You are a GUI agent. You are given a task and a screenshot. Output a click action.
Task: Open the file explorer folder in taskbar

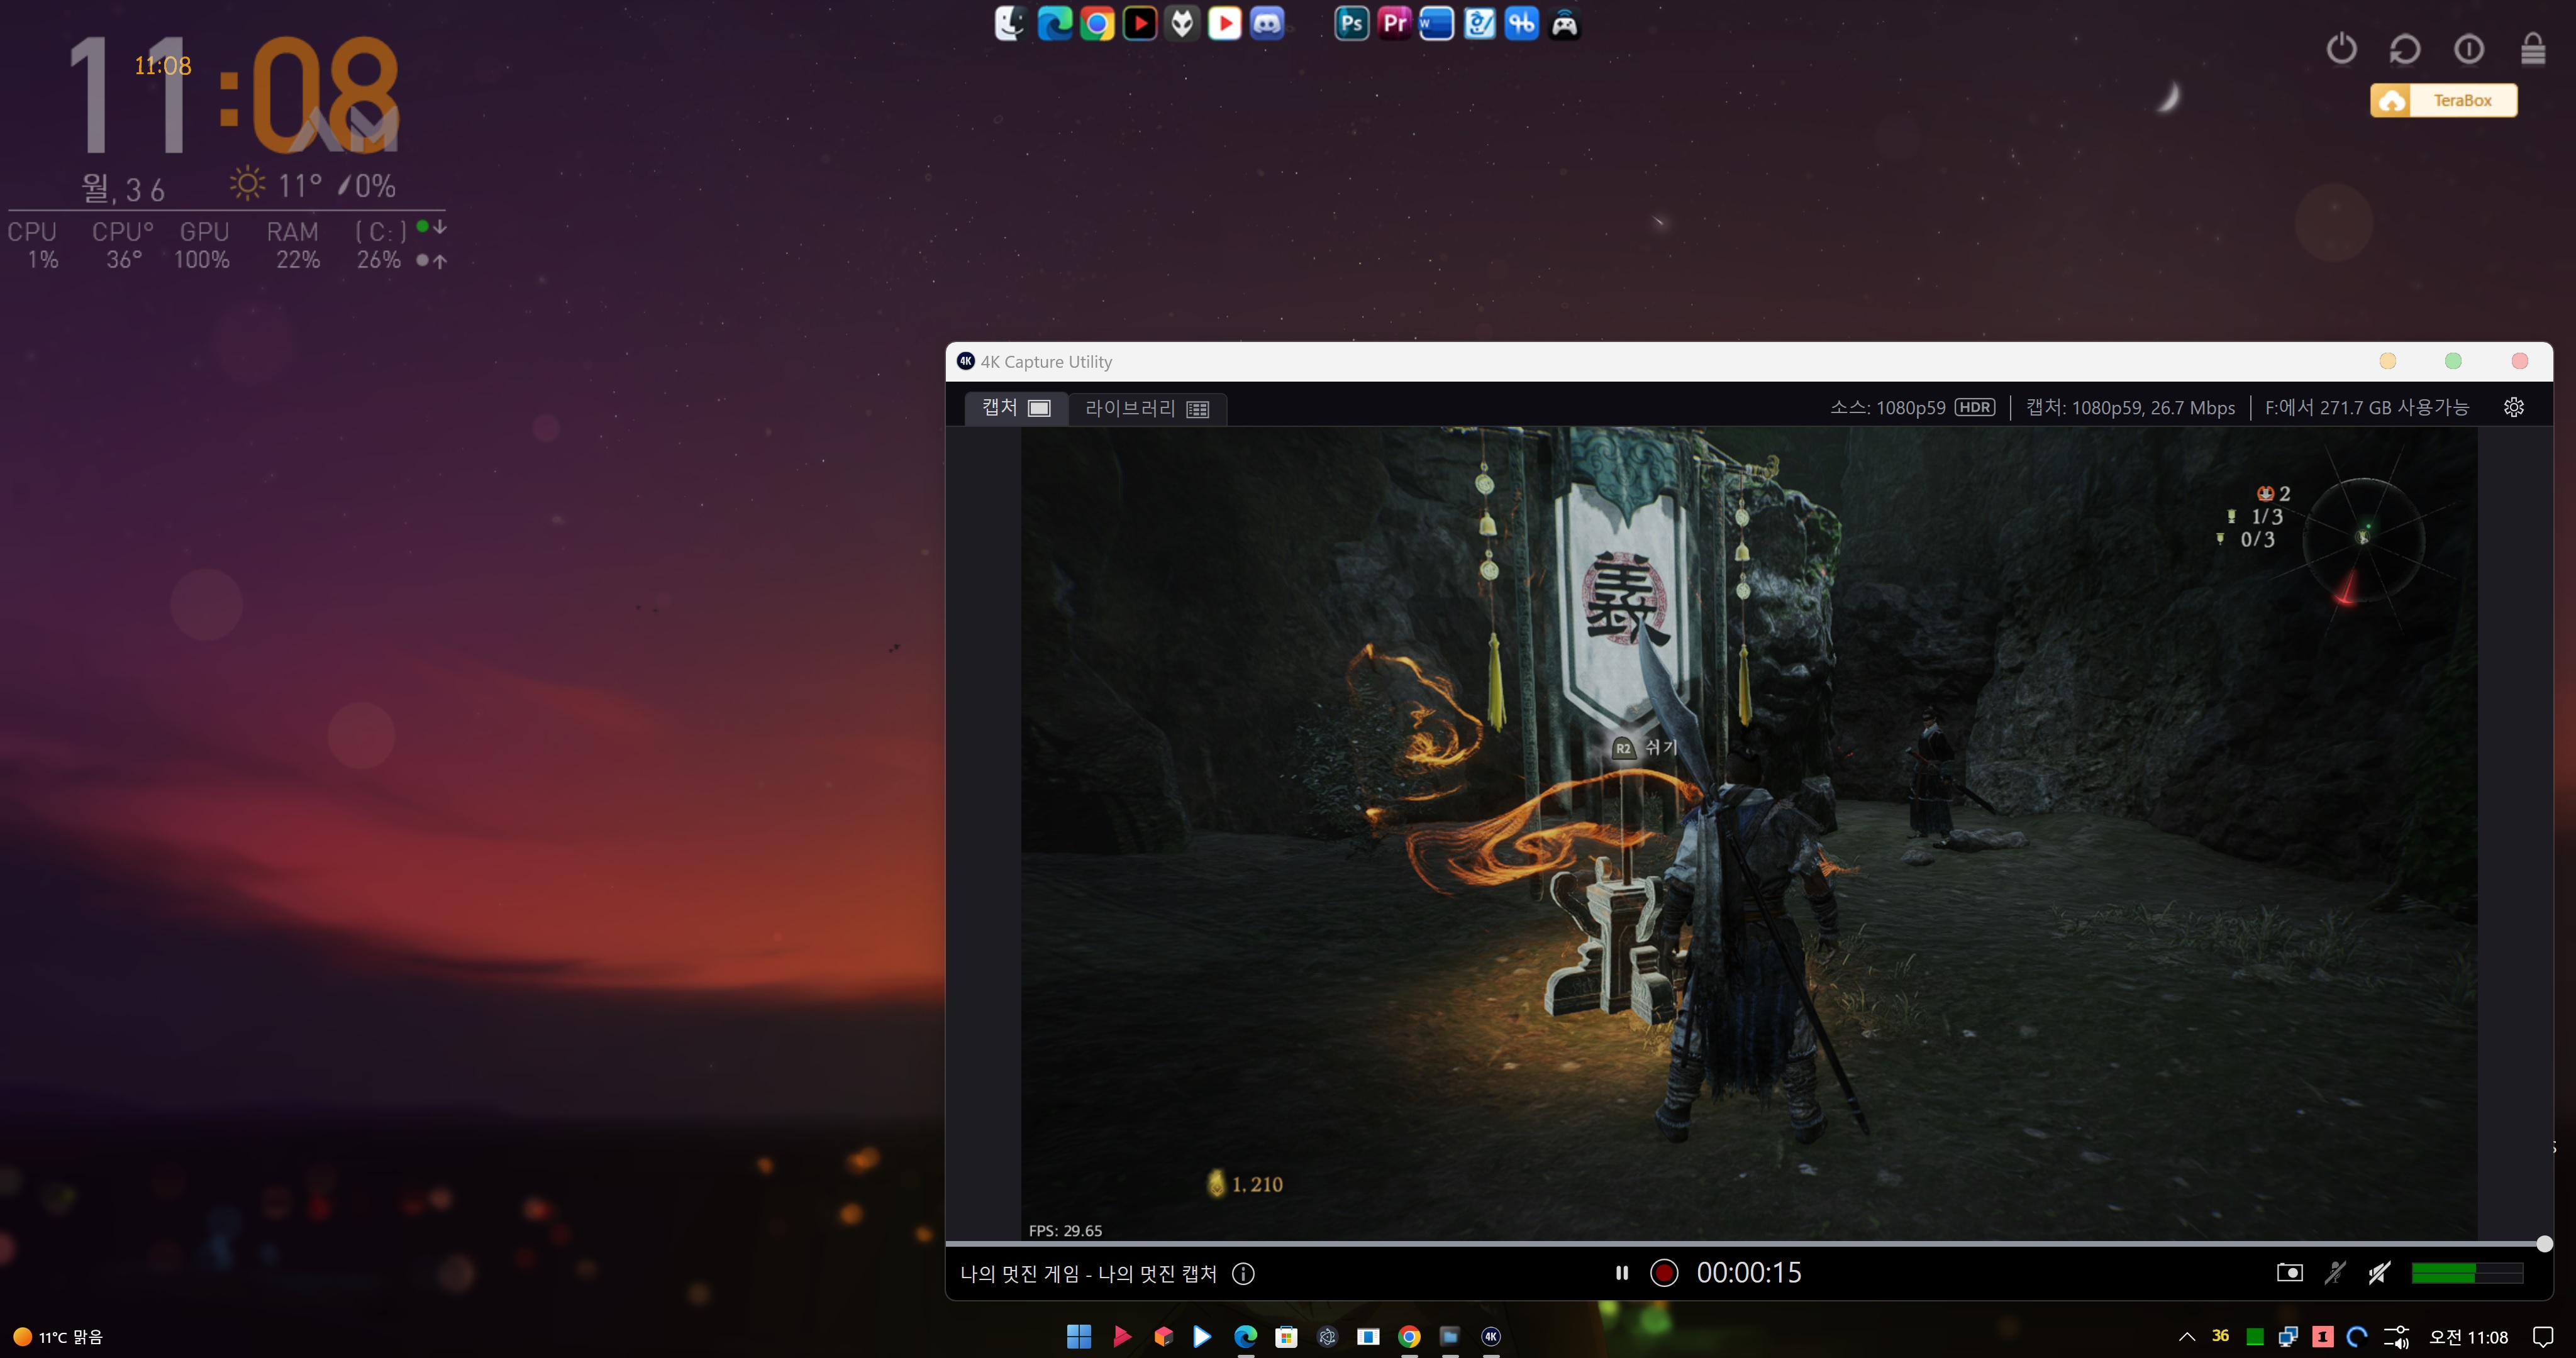(x=1450, y=1336)
